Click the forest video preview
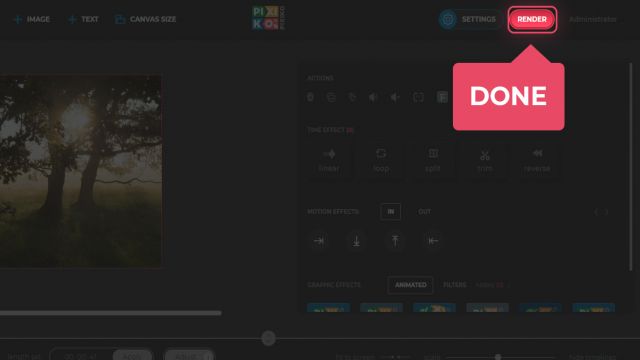 tap(80, 171)
